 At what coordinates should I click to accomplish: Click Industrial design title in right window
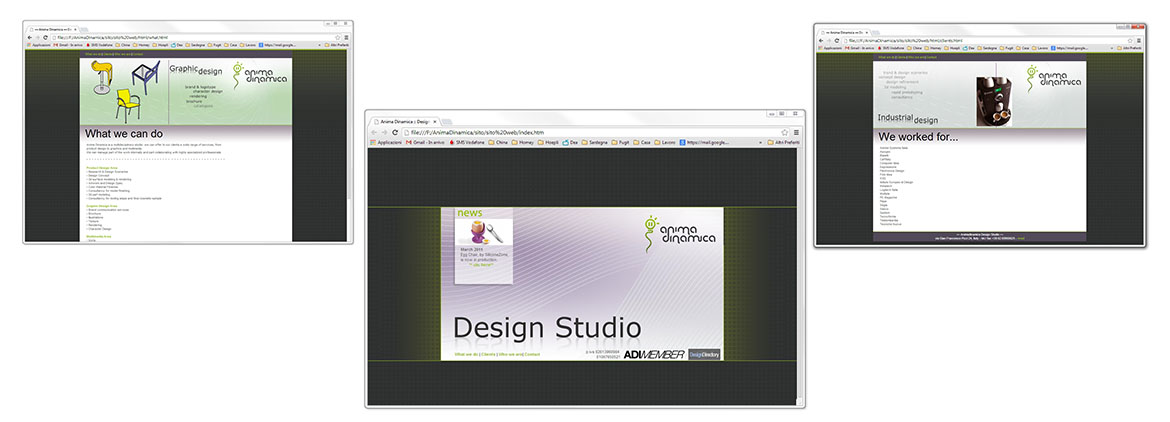[x=907, y=119]
